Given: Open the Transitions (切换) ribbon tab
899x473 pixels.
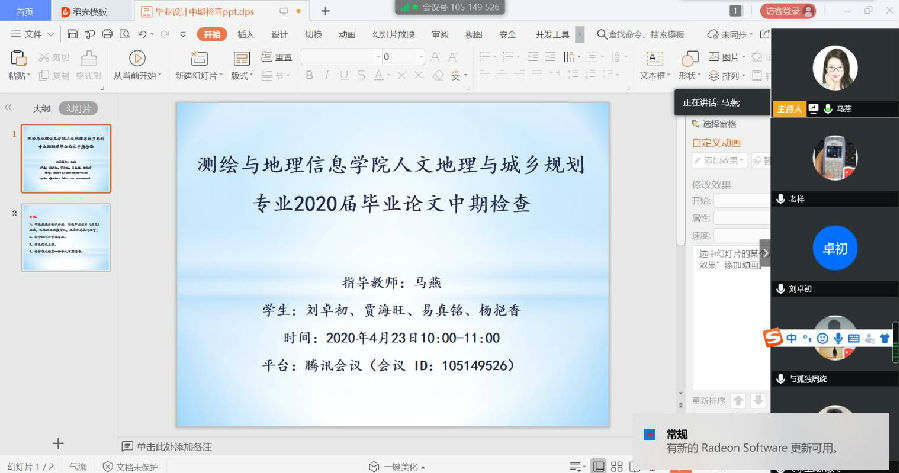Looking at the screenshot, I should 313,34.
